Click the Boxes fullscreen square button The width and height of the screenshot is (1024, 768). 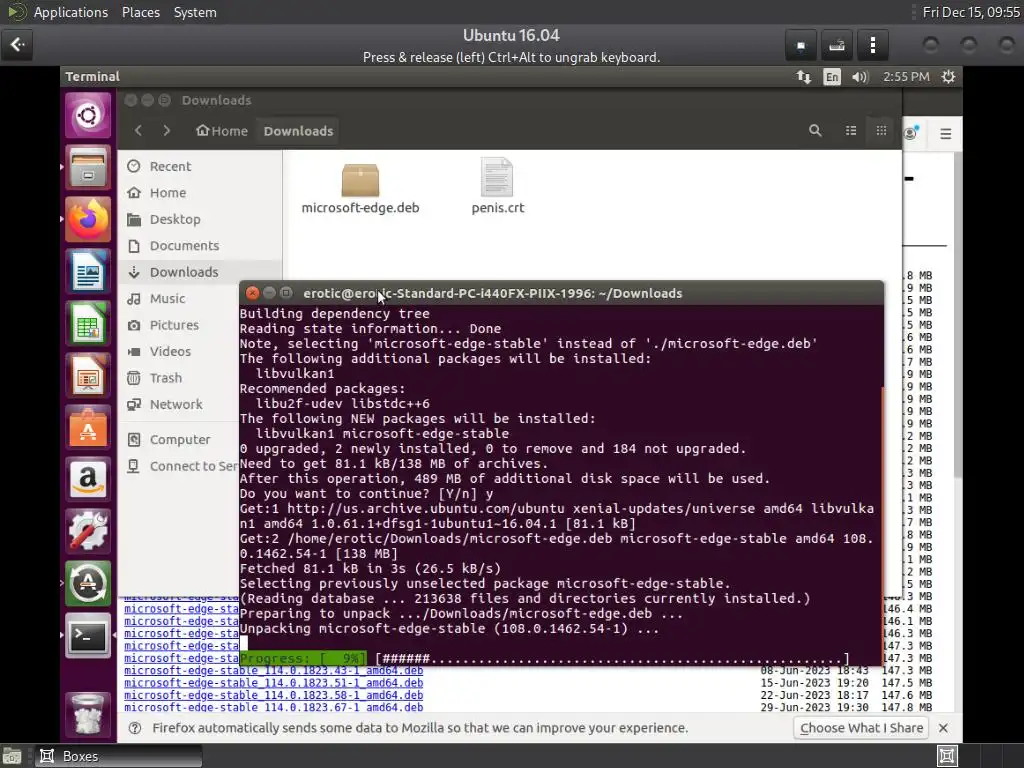pos(801,45)
